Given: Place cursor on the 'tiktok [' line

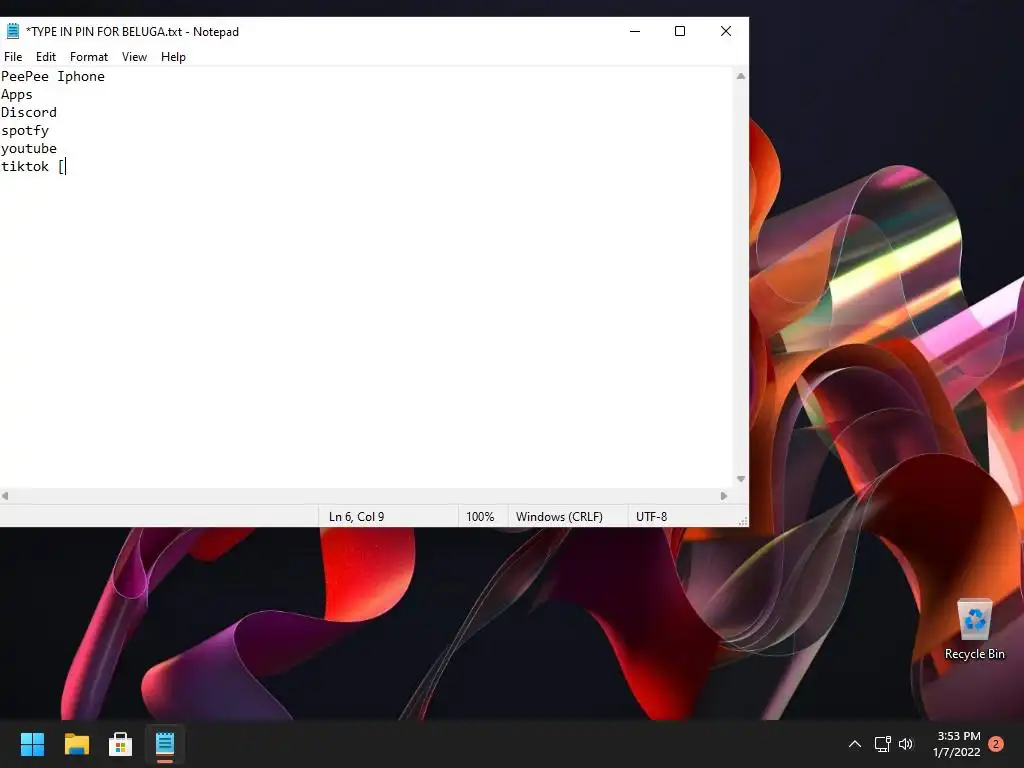Looking at the screenshot, I should (33, 167).
